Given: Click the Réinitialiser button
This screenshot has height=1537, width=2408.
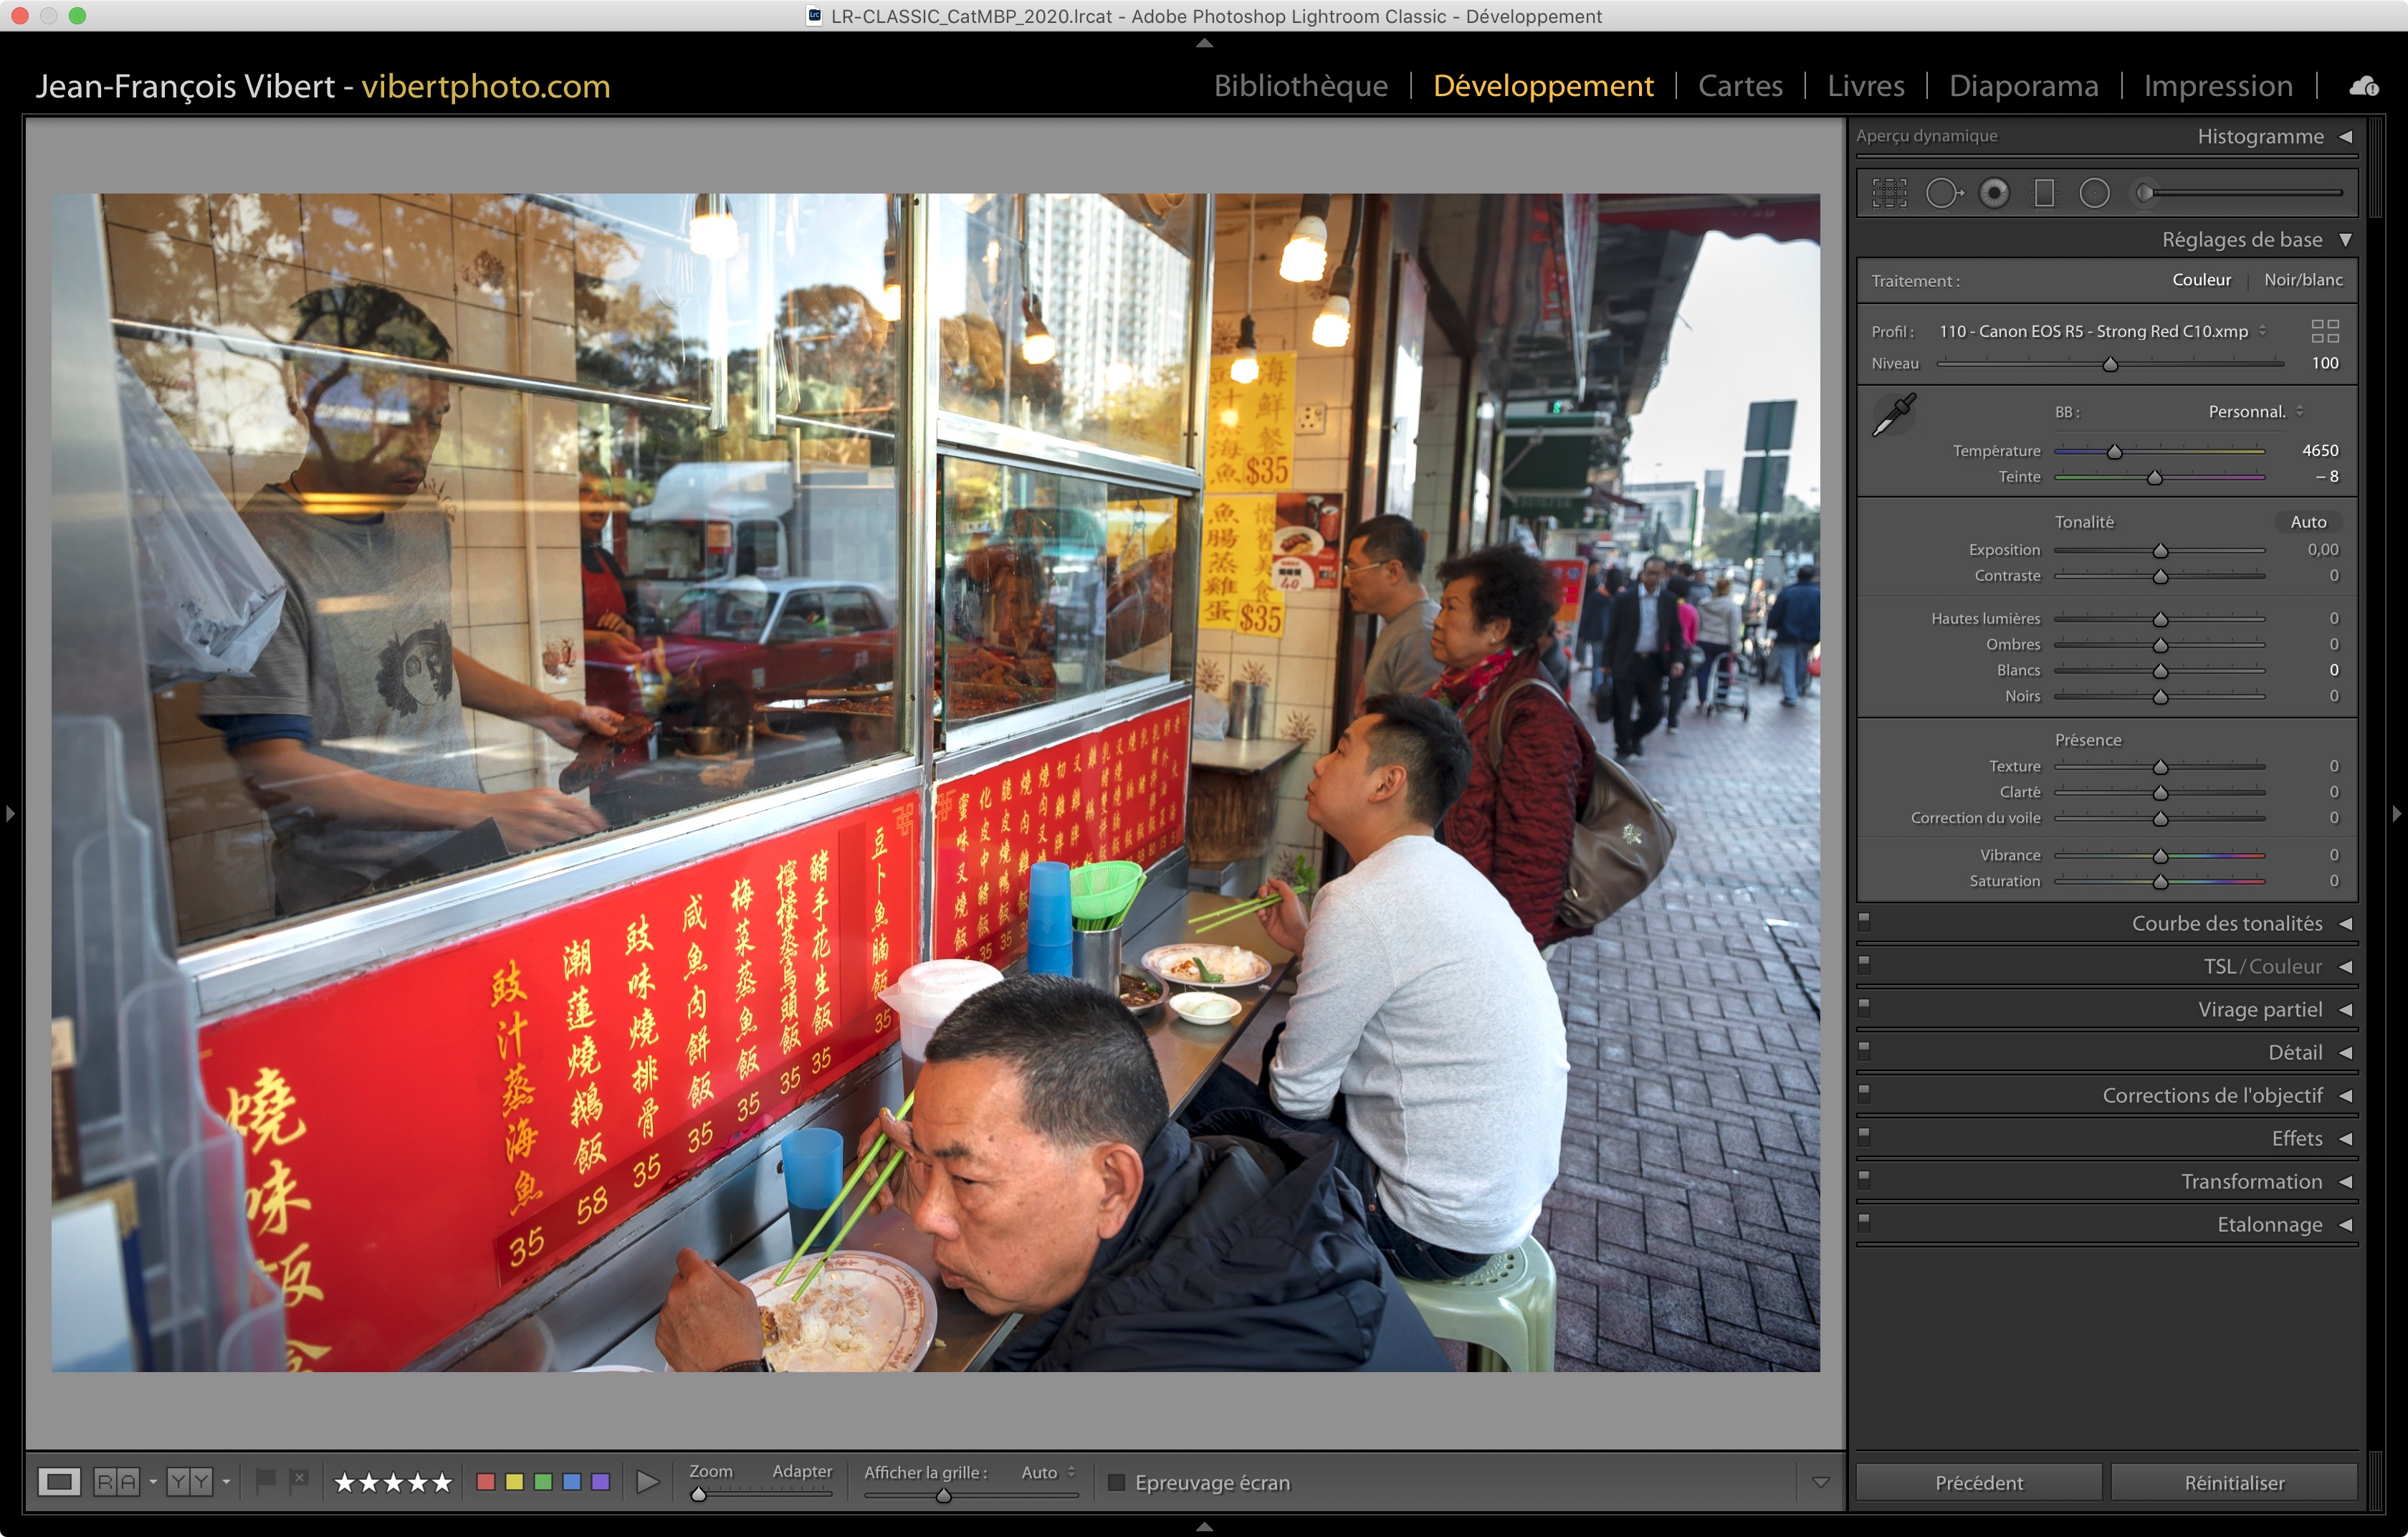Looking at the screenshot, I should [x=2233, y=1482].
